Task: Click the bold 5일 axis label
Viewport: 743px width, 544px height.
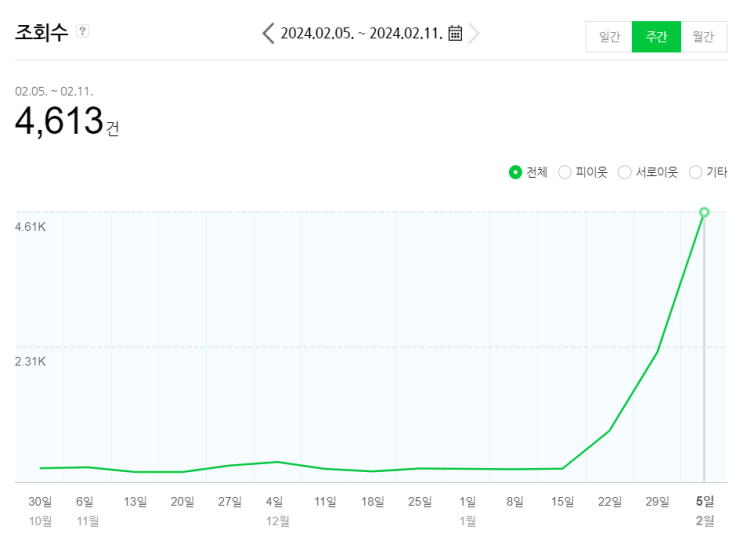Action: tap(705, 501)
